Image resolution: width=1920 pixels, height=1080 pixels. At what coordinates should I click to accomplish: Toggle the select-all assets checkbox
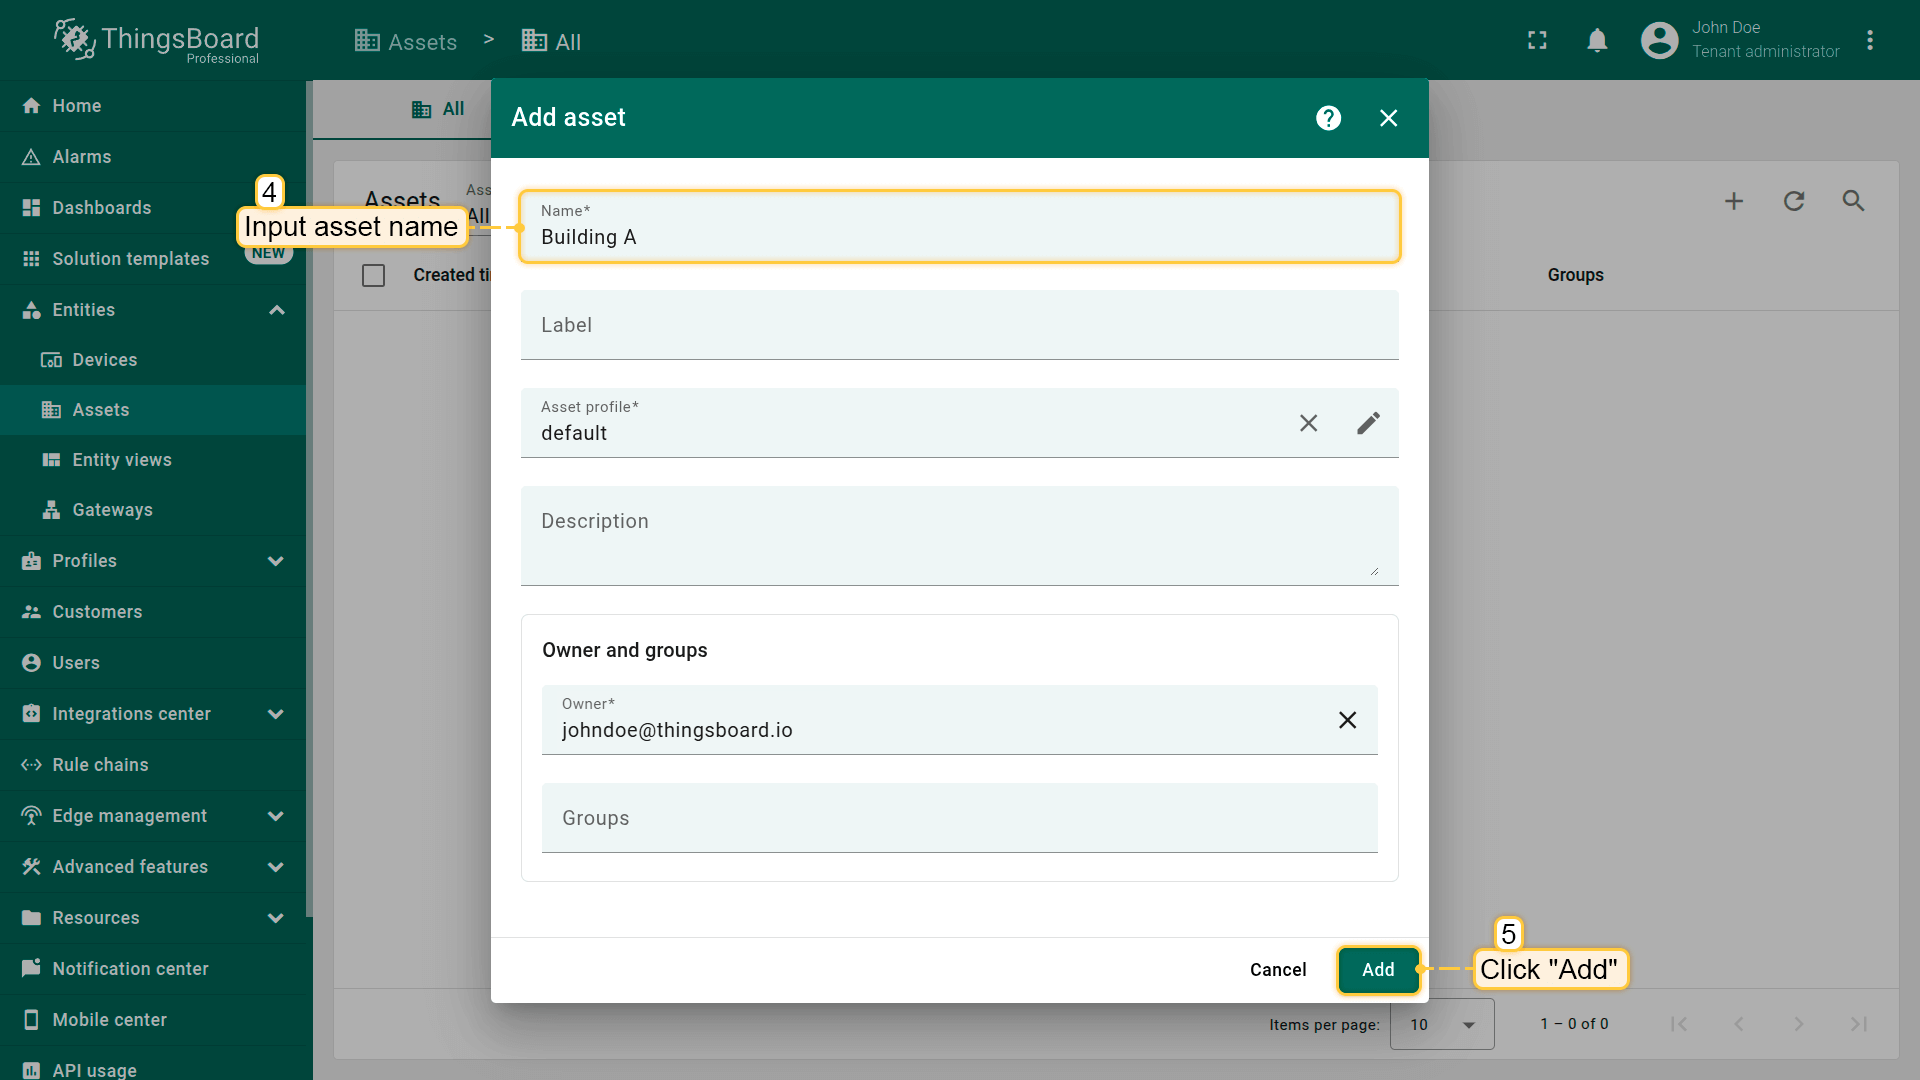click(x=373, y=275)
